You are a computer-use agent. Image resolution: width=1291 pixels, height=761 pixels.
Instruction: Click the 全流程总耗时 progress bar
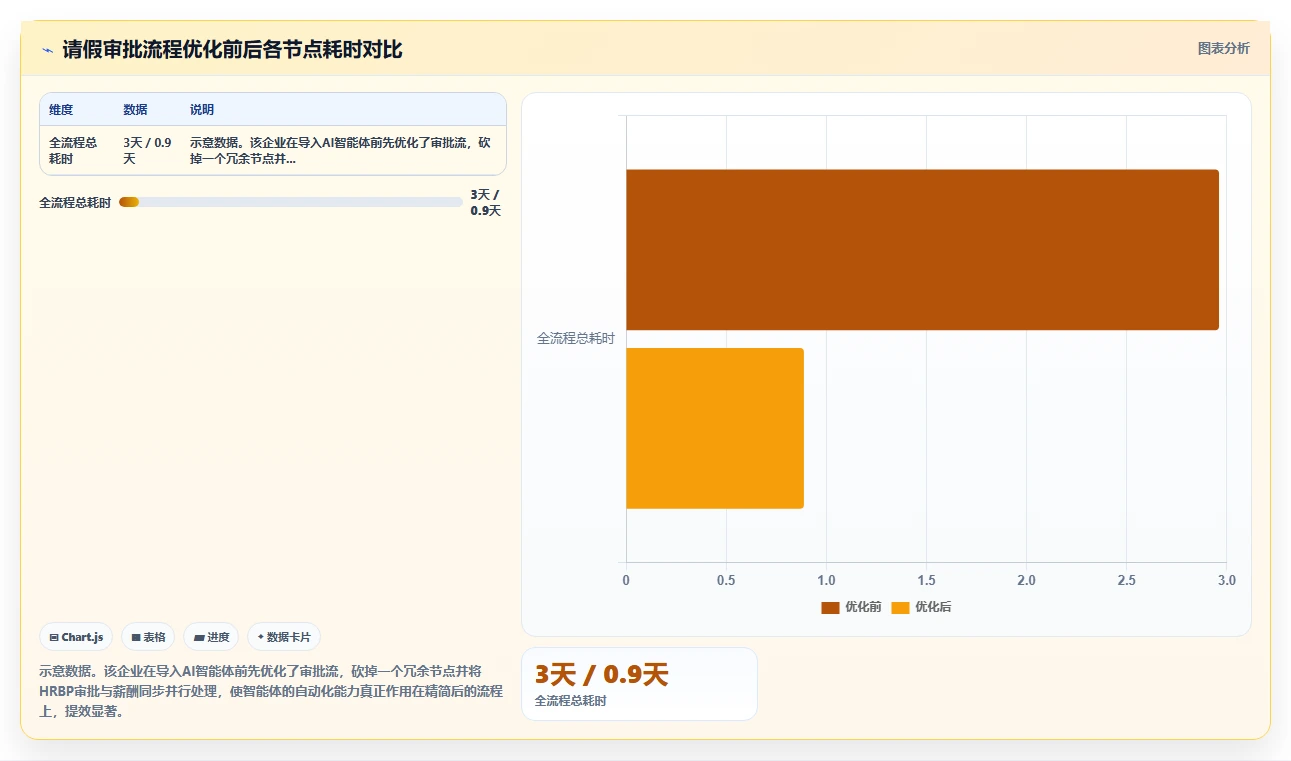click(x=291, y=202)
